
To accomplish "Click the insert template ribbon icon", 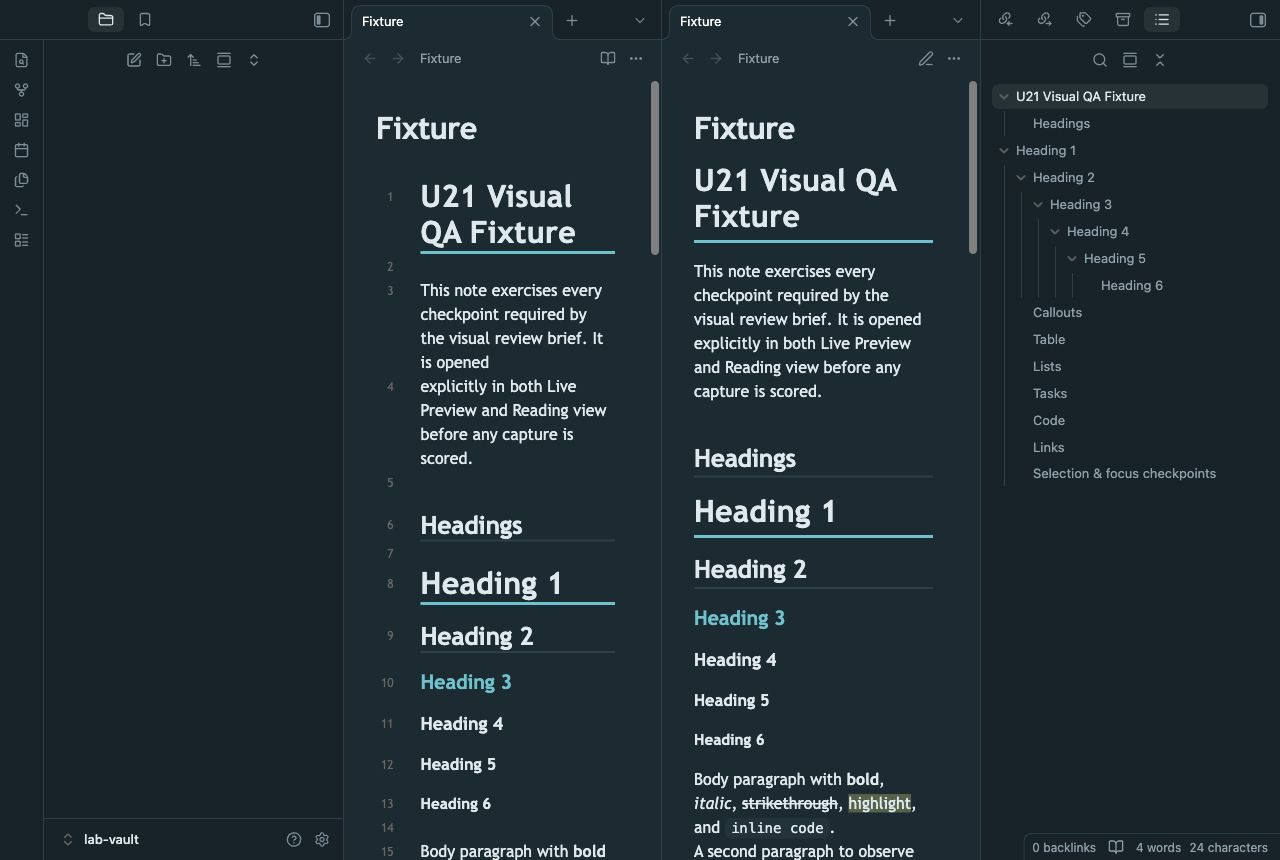I will [x=21, y=180].
